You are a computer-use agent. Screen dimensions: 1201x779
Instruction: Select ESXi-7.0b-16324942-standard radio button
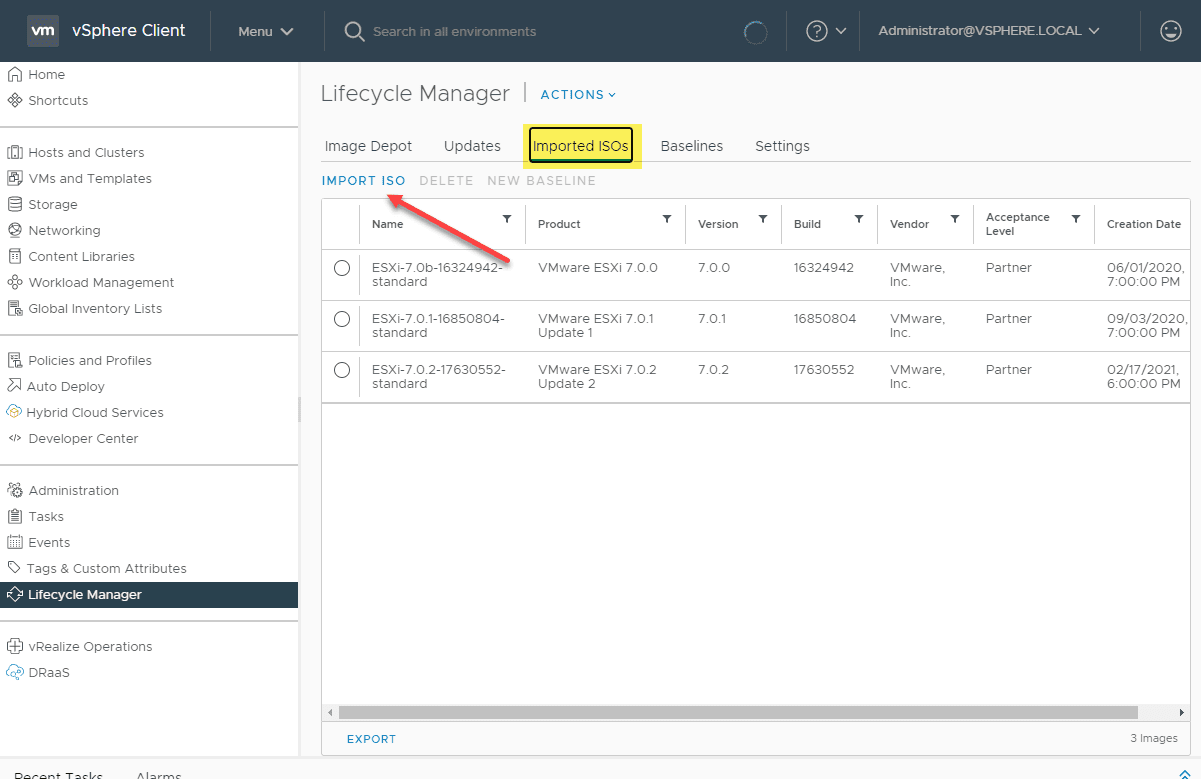342,268
